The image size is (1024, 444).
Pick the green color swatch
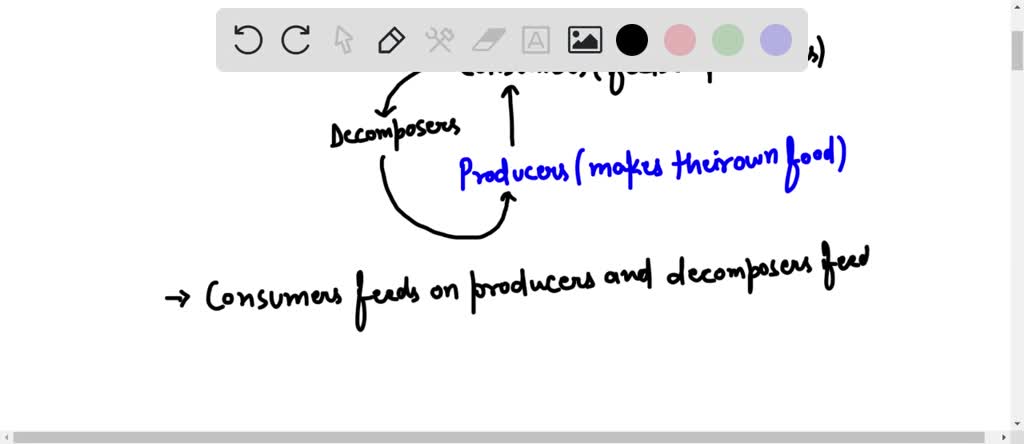click(x=728, y=40)
